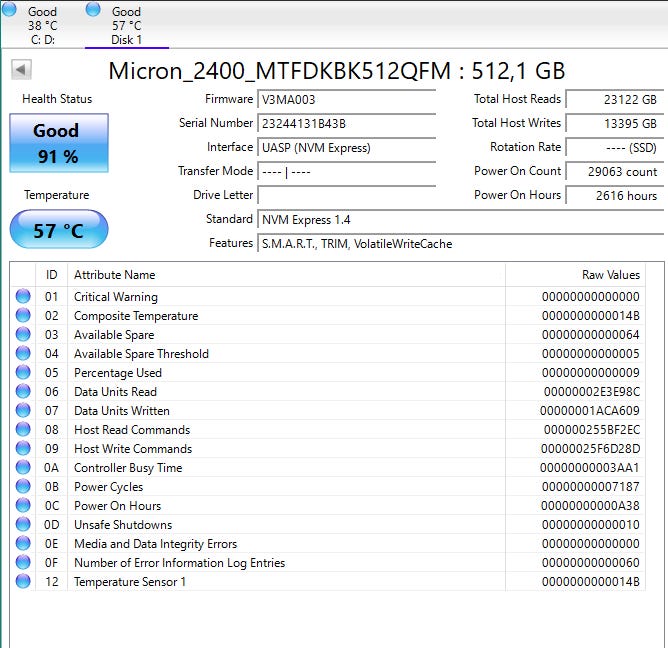Click the Serial Number field

[x=346, y=123]
